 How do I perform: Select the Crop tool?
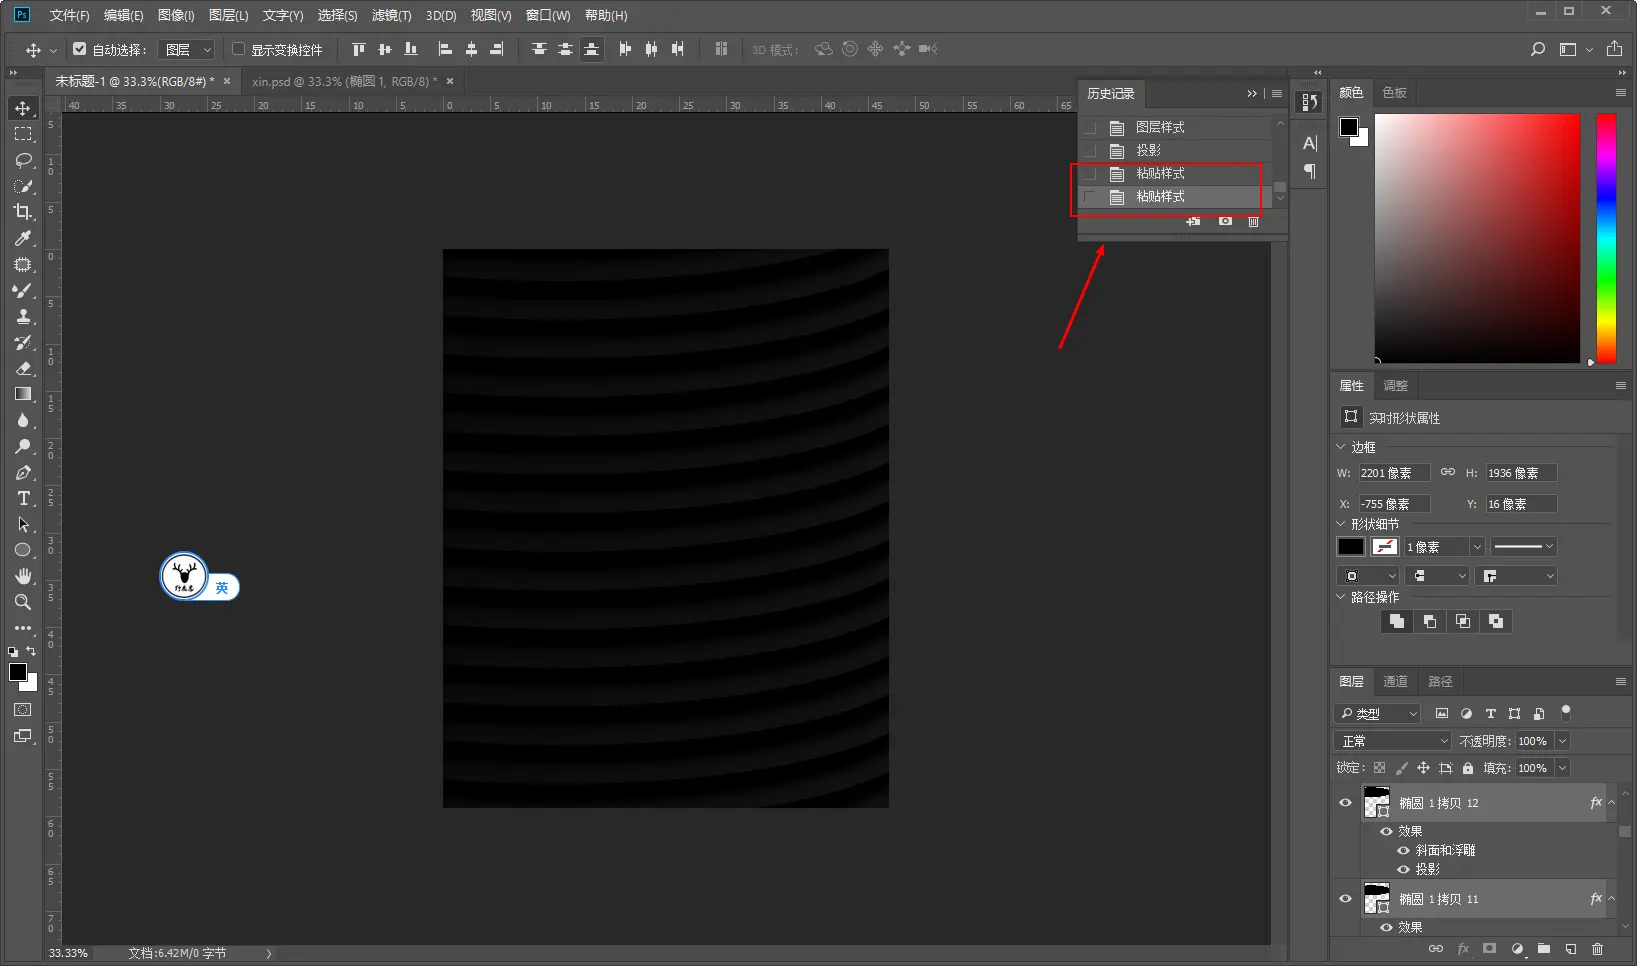click(23, 212)
